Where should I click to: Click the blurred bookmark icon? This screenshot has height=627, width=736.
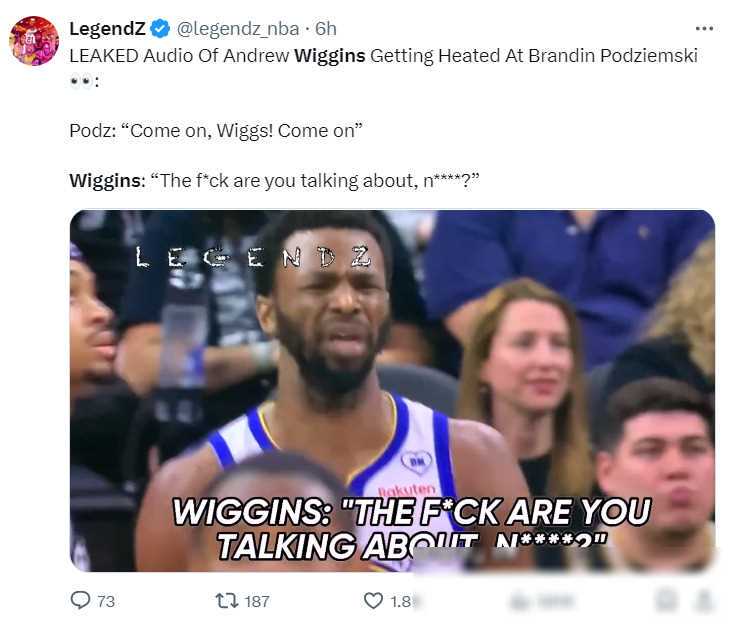[666, 600]
